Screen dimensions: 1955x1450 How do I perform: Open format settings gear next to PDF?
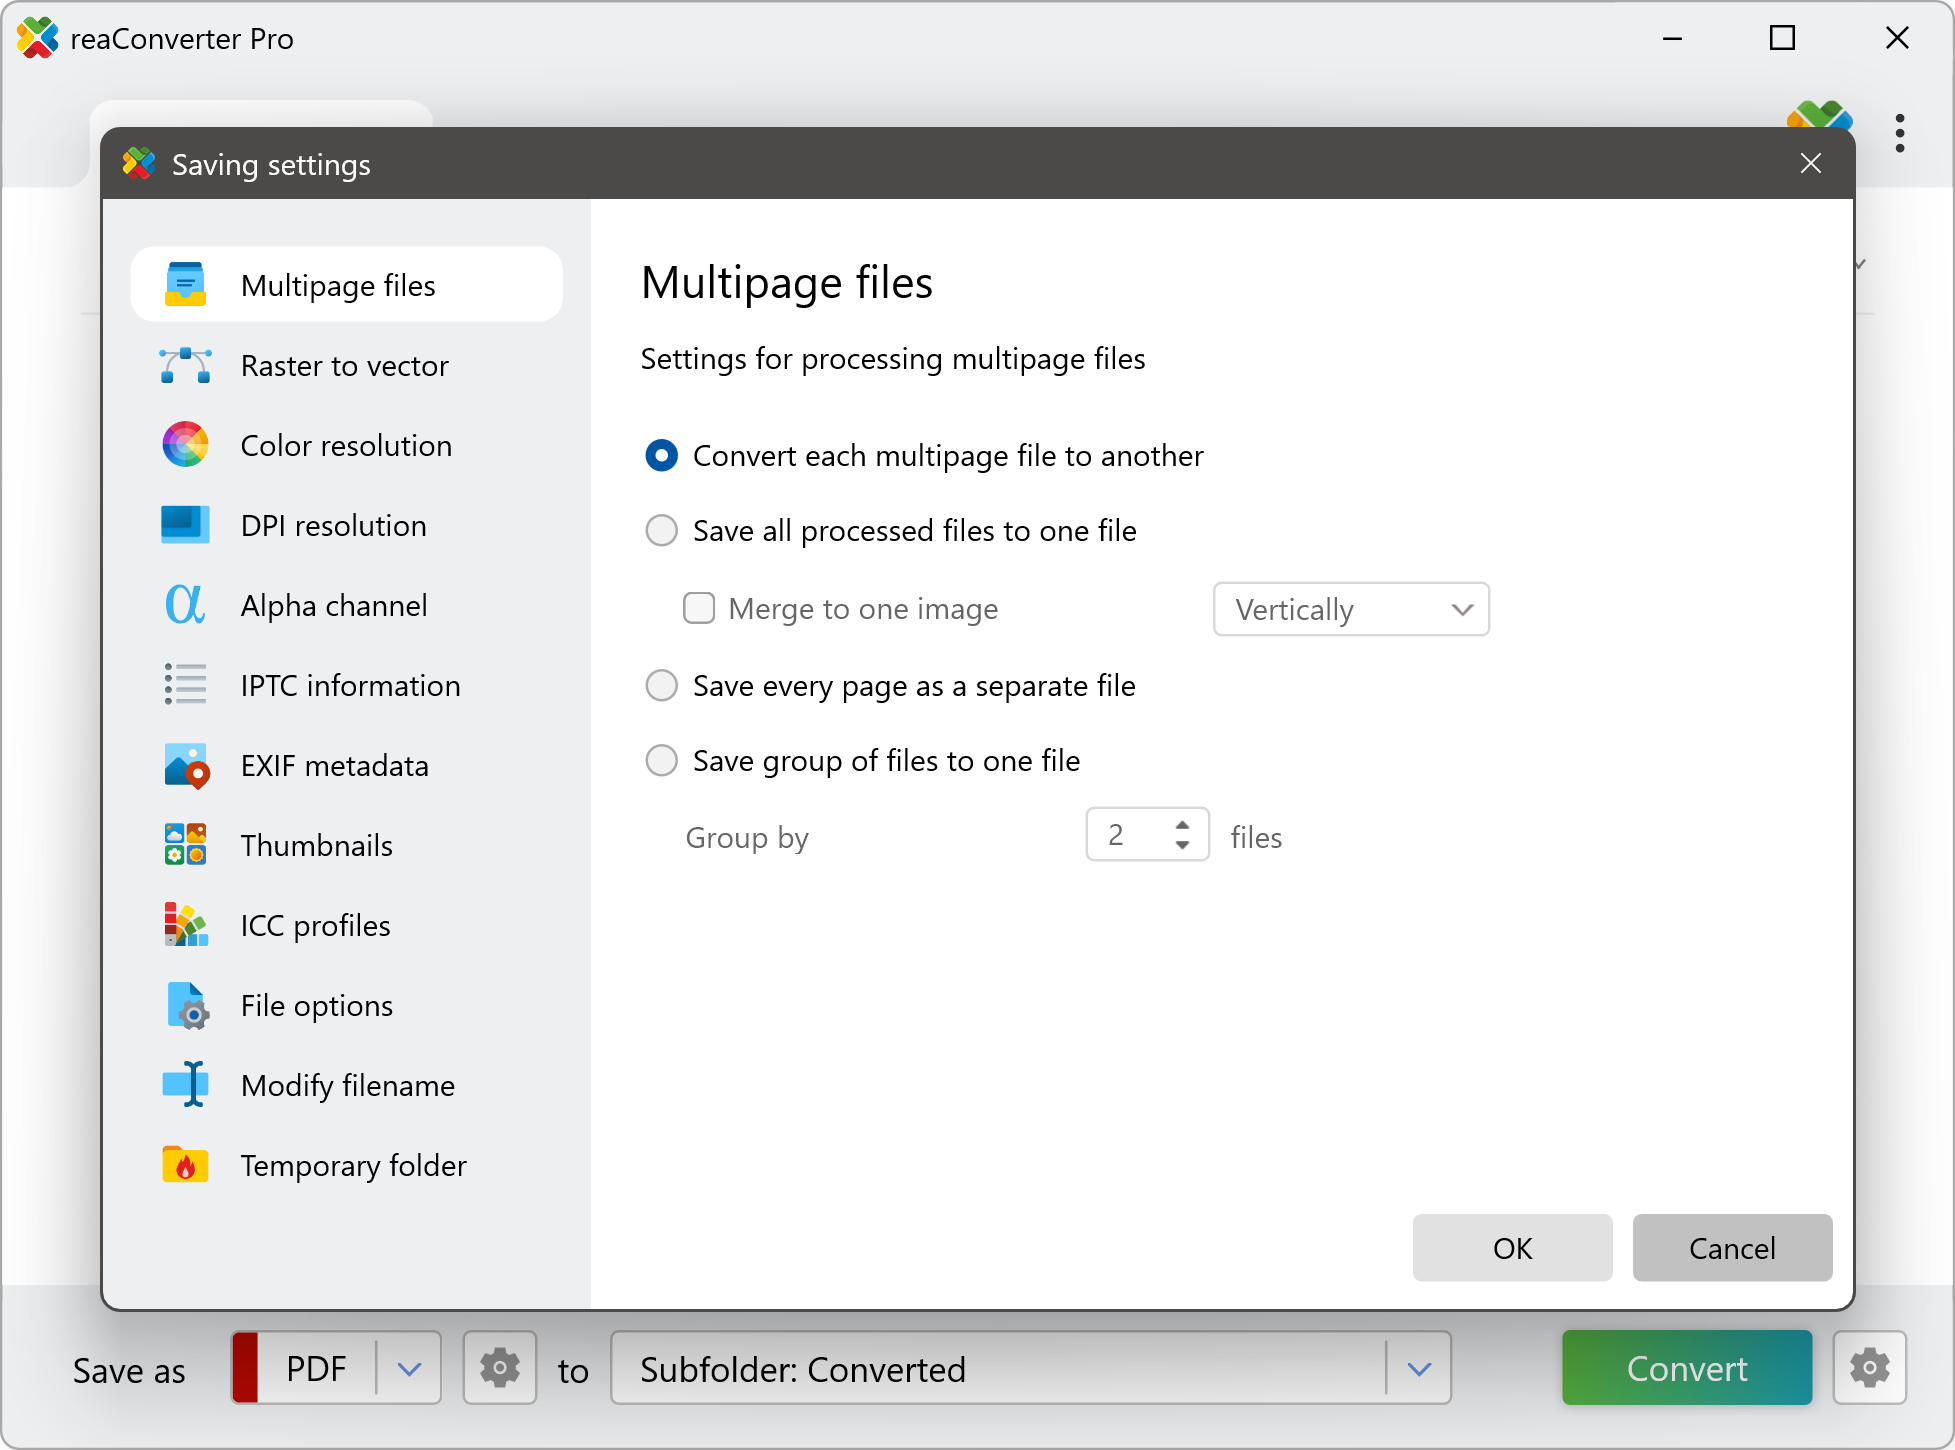(500, 1368)
